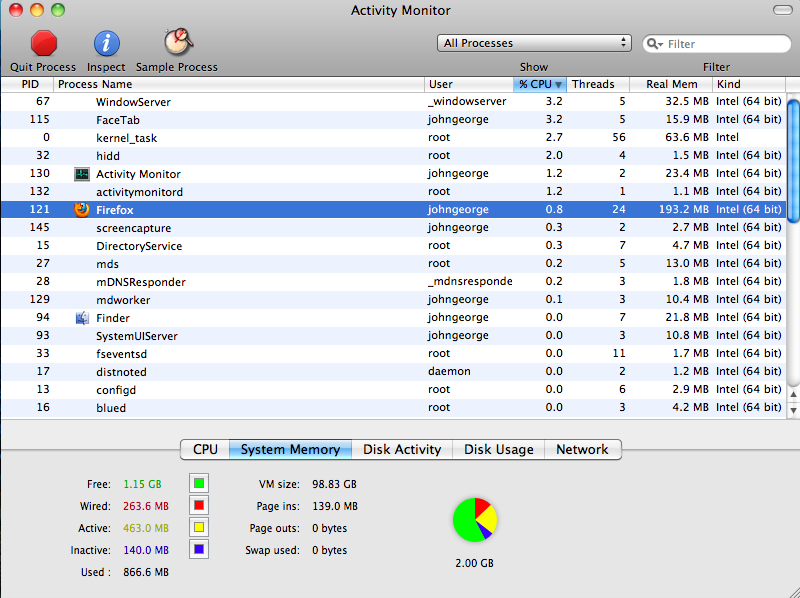
Task: Click the scroll up arrow
Action: (x=793, y=394)
